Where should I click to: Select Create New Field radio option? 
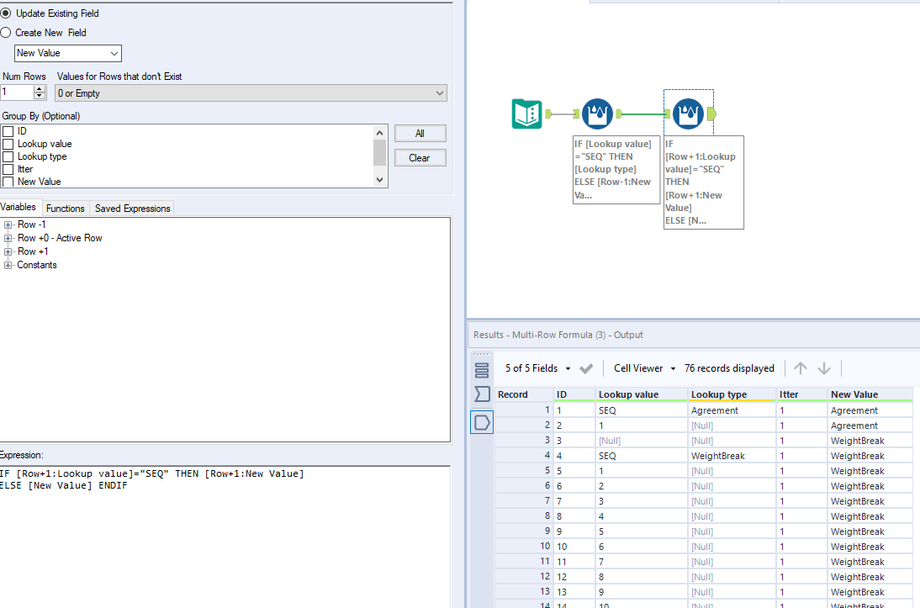(6, 33)
